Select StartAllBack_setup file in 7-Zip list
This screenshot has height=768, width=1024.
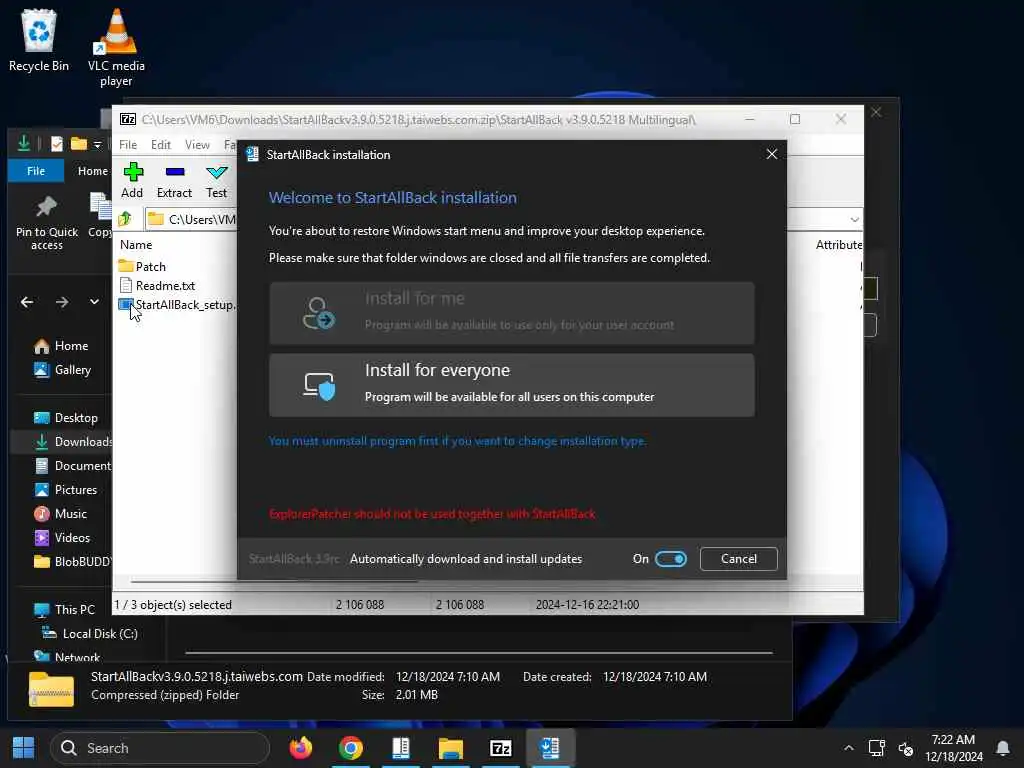[x=178, y=304]
